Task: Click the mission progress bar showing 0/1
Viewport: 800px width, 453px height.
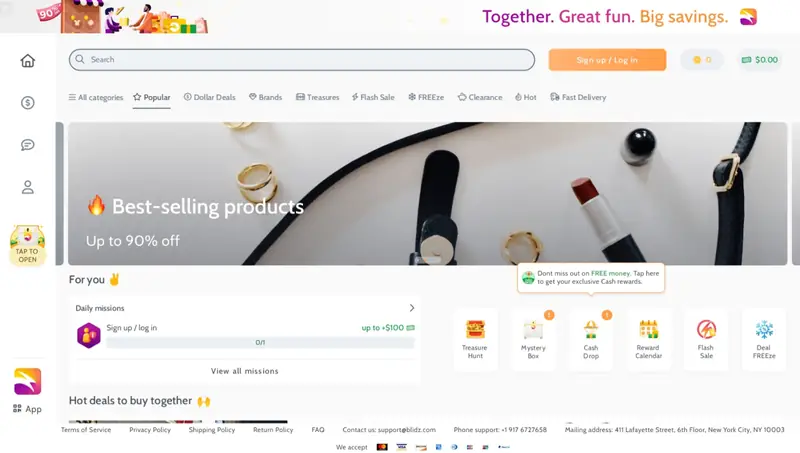Action: tap(260, 343)
